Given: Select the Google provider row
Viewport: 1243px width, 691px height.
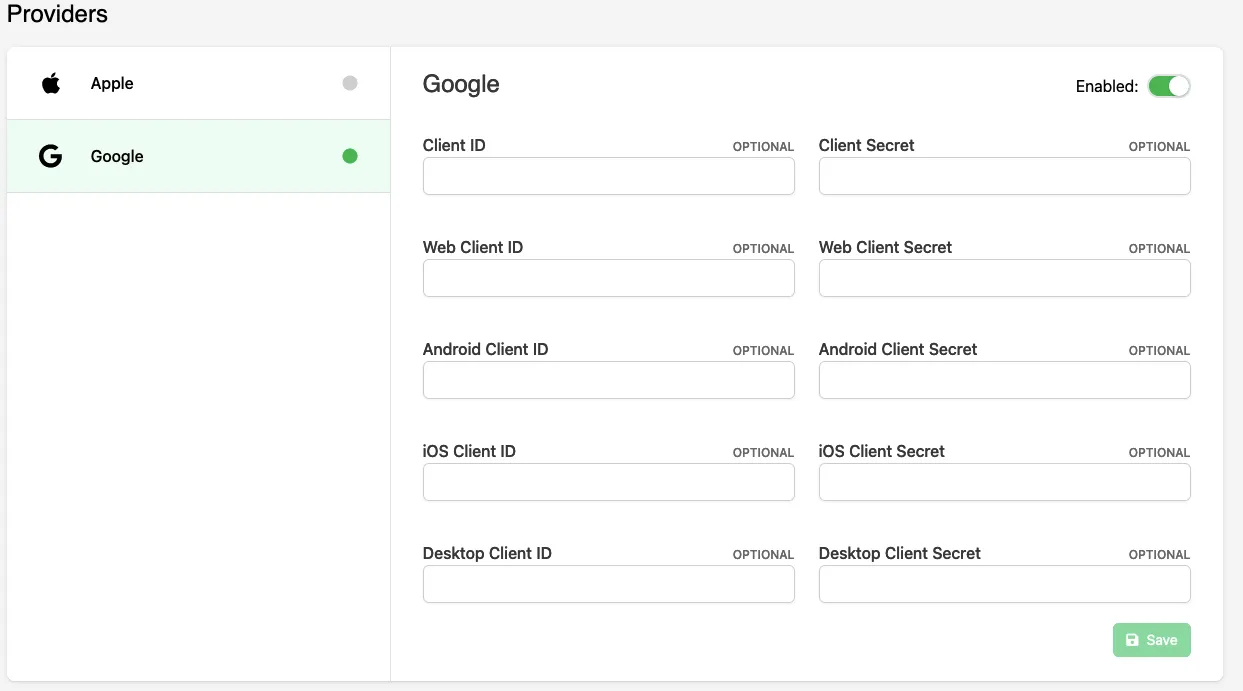Looking at the screenshot, I should [198, 156].
